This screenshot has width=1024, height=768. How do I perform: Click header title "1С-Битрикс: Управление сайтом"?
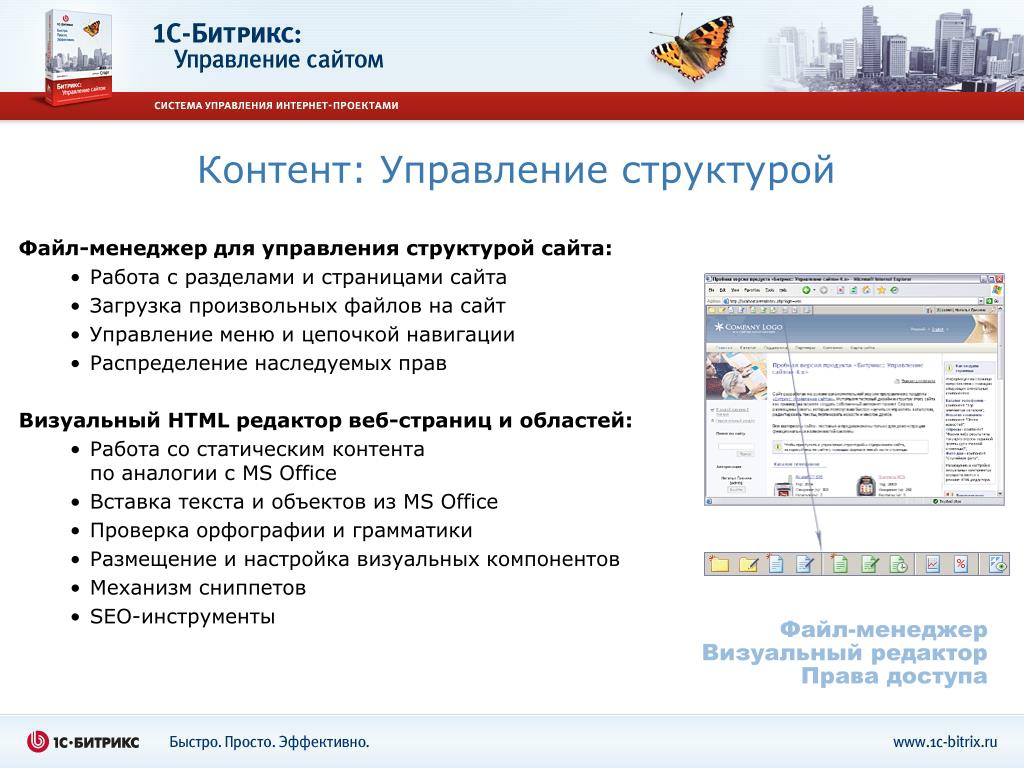tap(268, 46)
